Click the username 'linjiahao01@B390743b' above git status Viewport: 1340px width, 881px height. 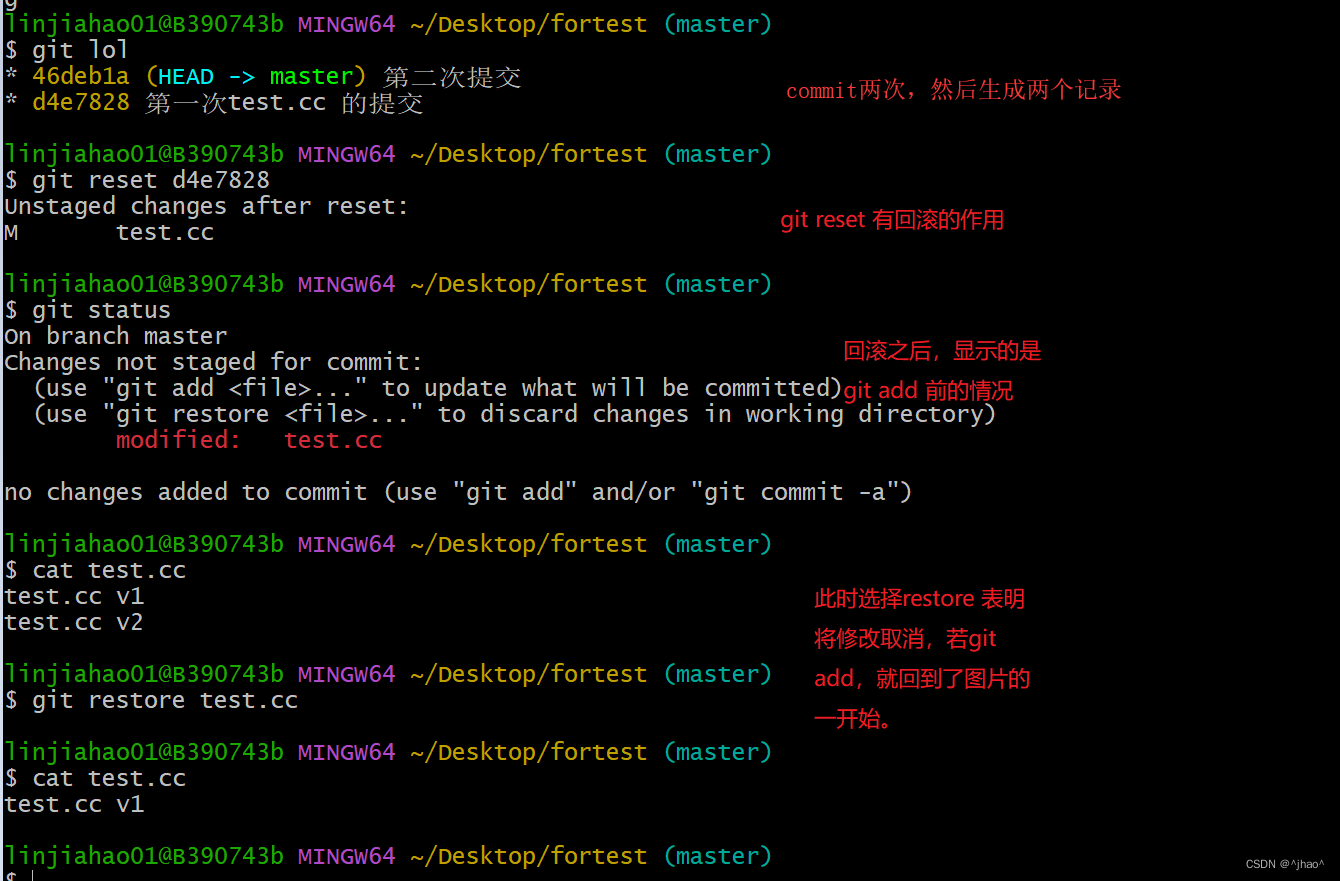tap(144, 284)
